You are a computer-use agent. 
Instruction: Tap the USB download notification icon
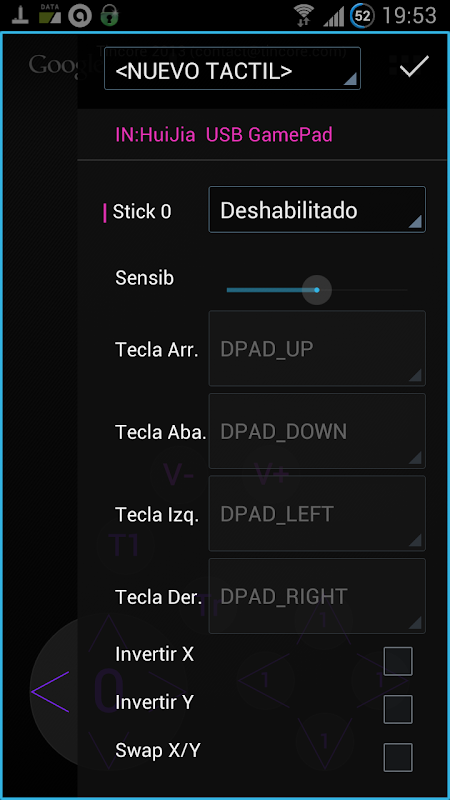(20, 16)
